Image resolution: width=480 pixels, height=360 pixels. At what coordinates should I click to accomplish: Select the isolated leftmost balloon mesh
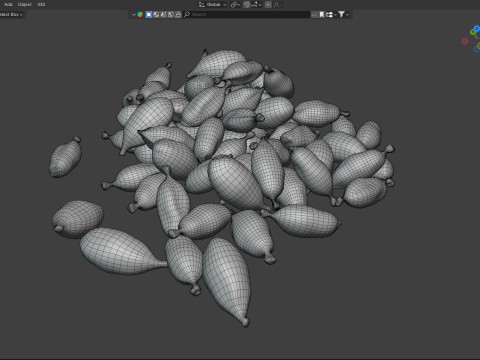pos(65,157)
